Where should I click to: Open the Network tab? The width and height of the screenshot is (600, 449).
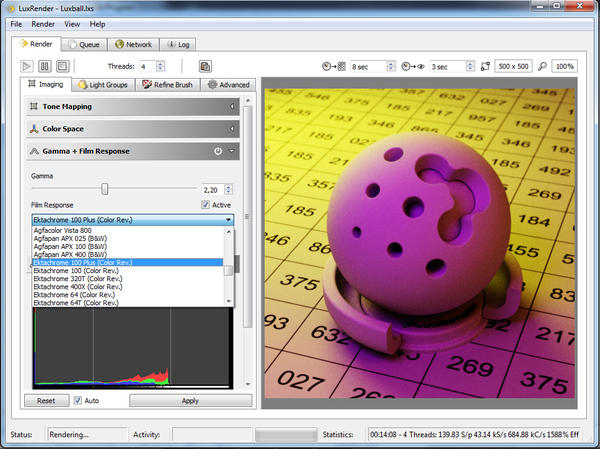click(133, 45)
